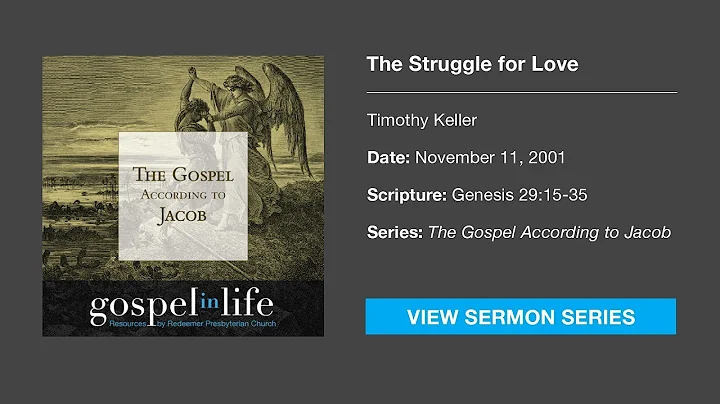Viewport: 720px width, 404px height.
Task: Click the bold Date: label
Action: tap(389, 158)
